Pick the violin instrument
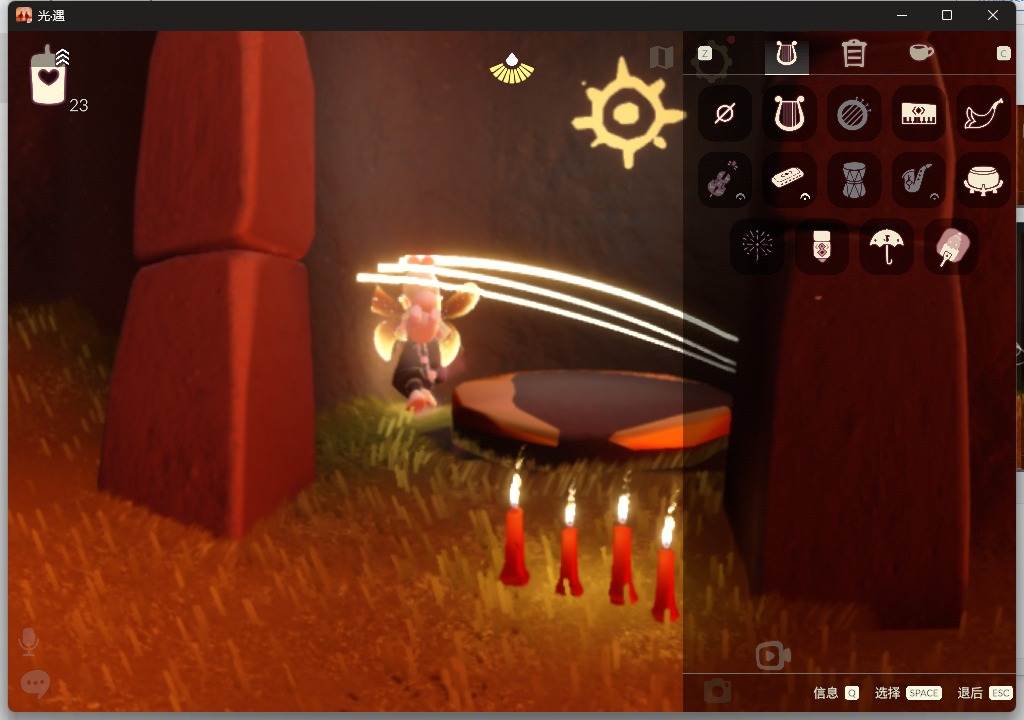Viewport: 1024px width, 720px height. (x=724, y=180)
